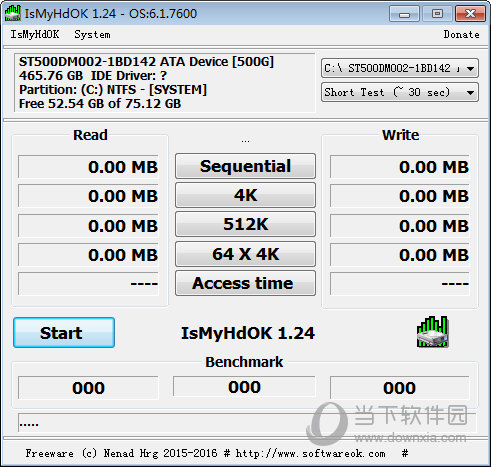
Task: Click the write Access time result field
Action: [x=400, y=284]
